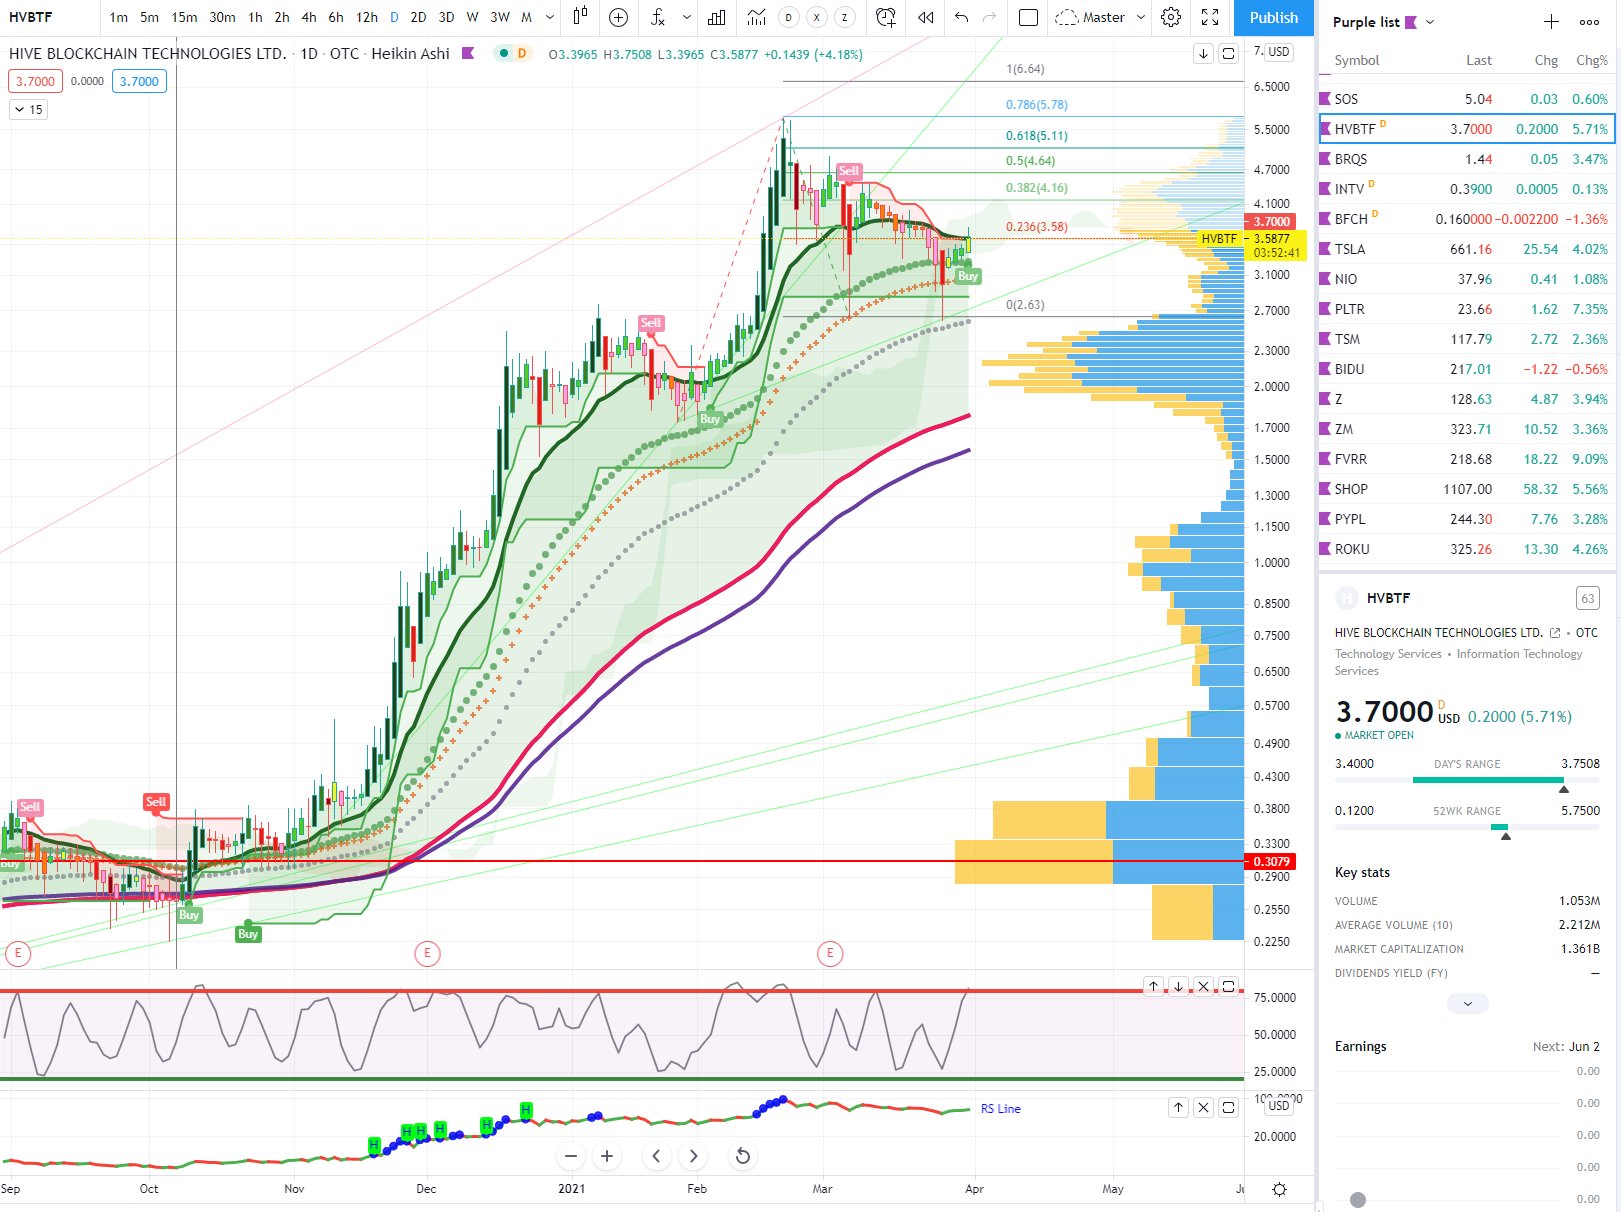The image size is (1621, 1212).
Task: Delete the oscillator pane
Action: [1204, 986]
